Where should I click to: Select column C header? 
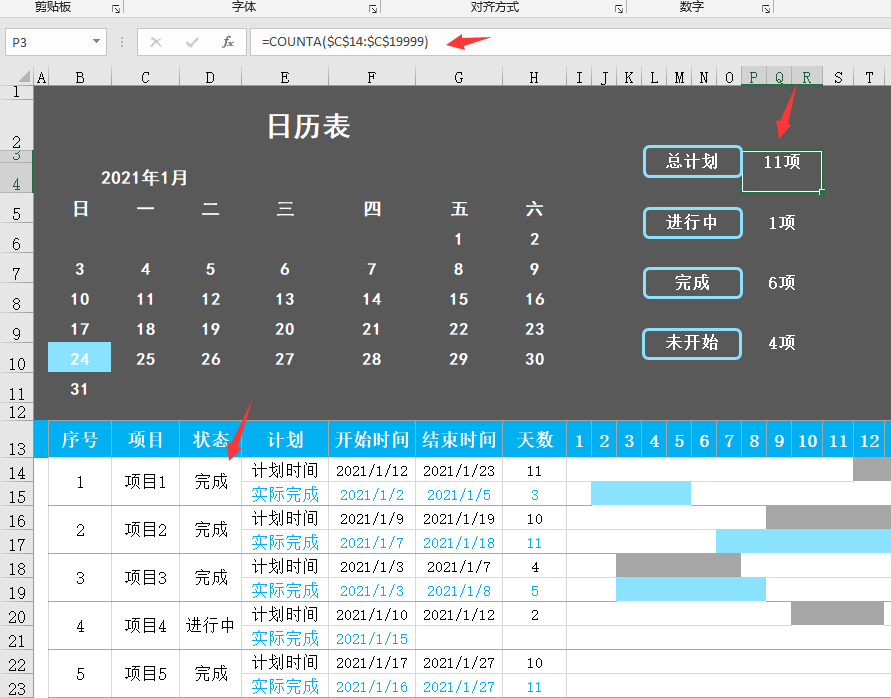[145, 77]
